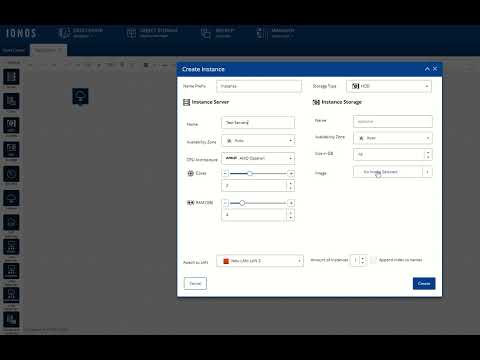Open Backup menu in header

217,33
